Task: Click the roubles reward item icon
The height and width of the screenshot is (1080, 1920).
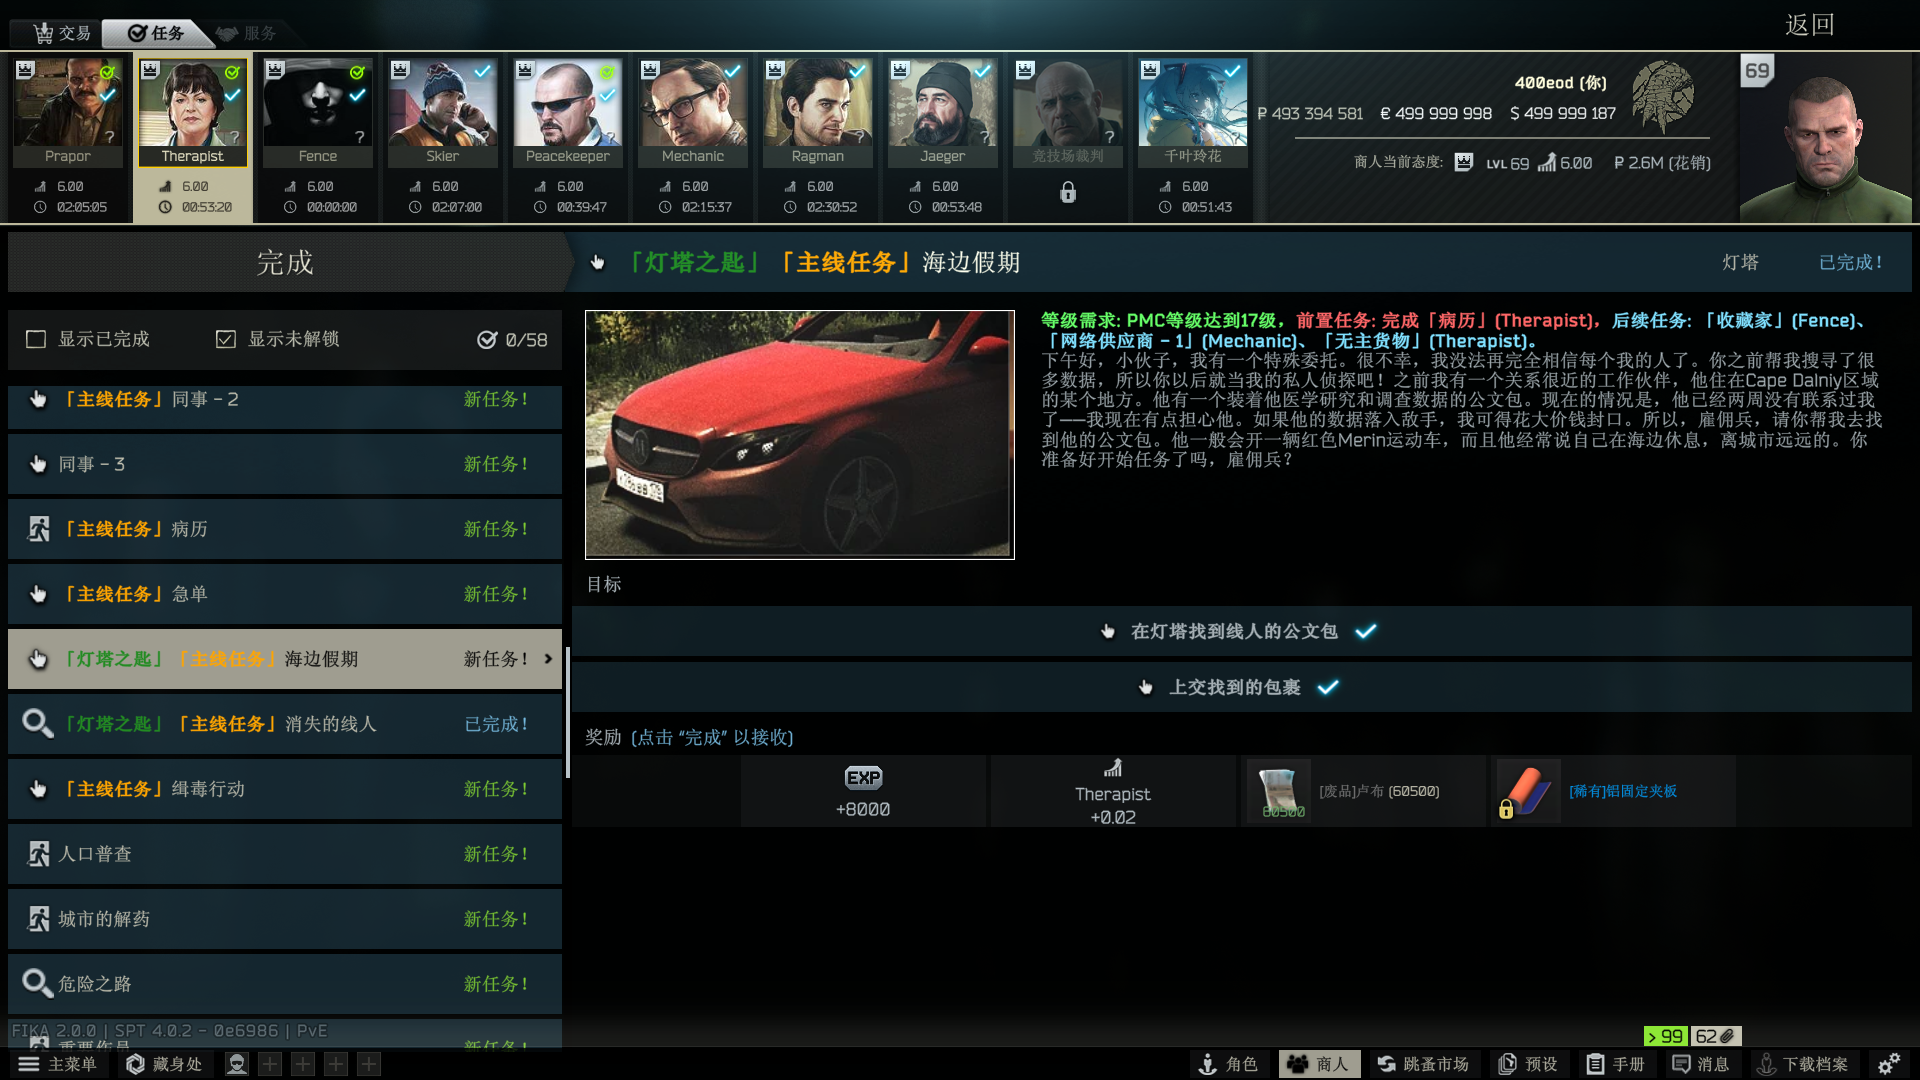Action: coord(1279,791)
